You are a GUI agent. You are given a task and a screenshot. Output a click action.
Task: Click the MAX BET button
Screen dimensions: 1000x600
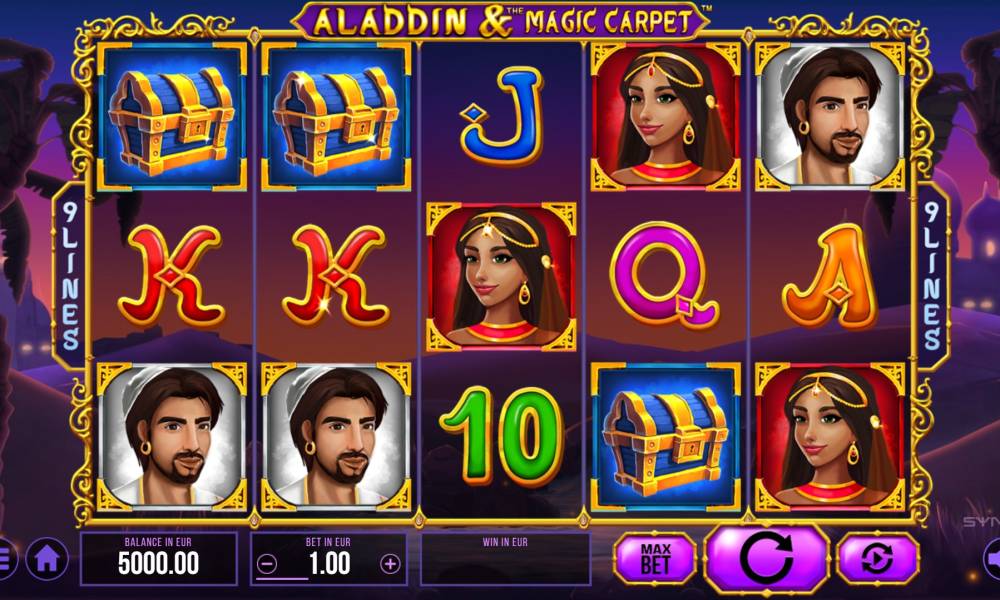coord(655,559)
